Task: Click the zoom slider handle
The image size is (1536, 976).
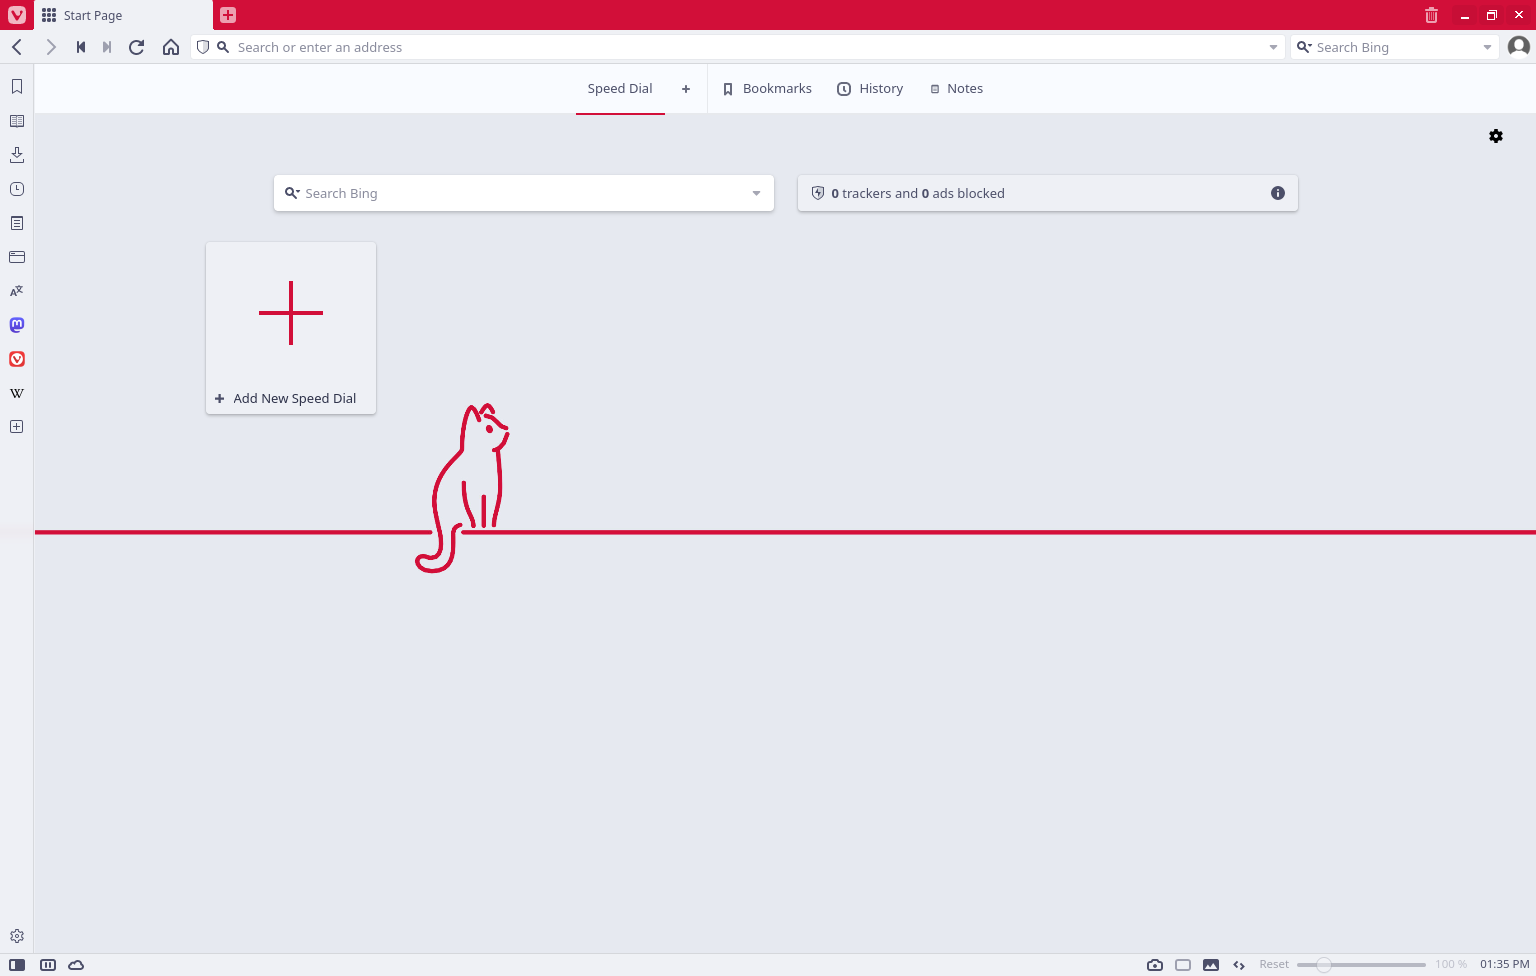Action: click(1324, 965)
